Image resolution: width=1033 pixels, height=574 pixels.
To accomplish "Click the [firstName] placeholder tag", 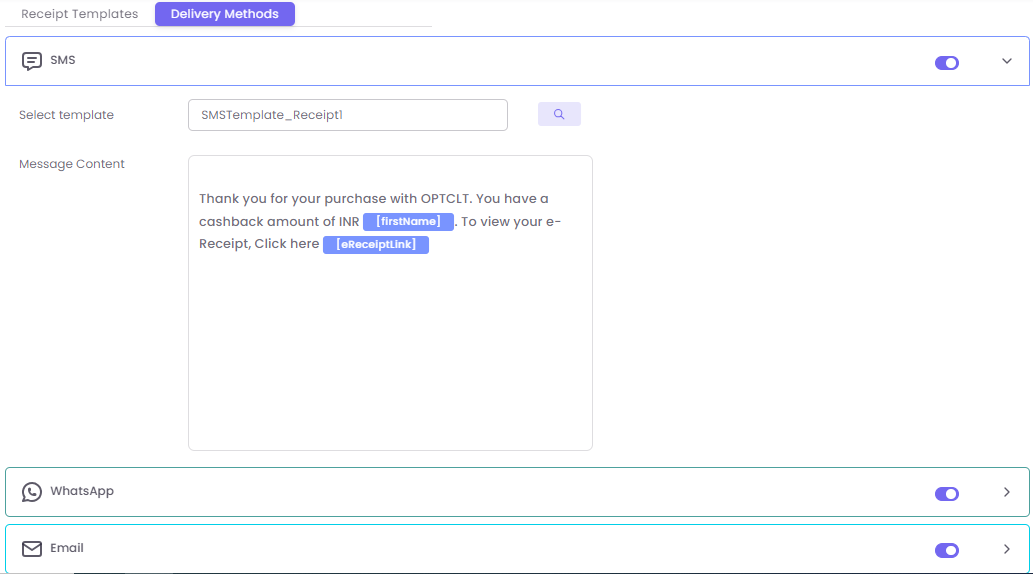I will (408, 222).
